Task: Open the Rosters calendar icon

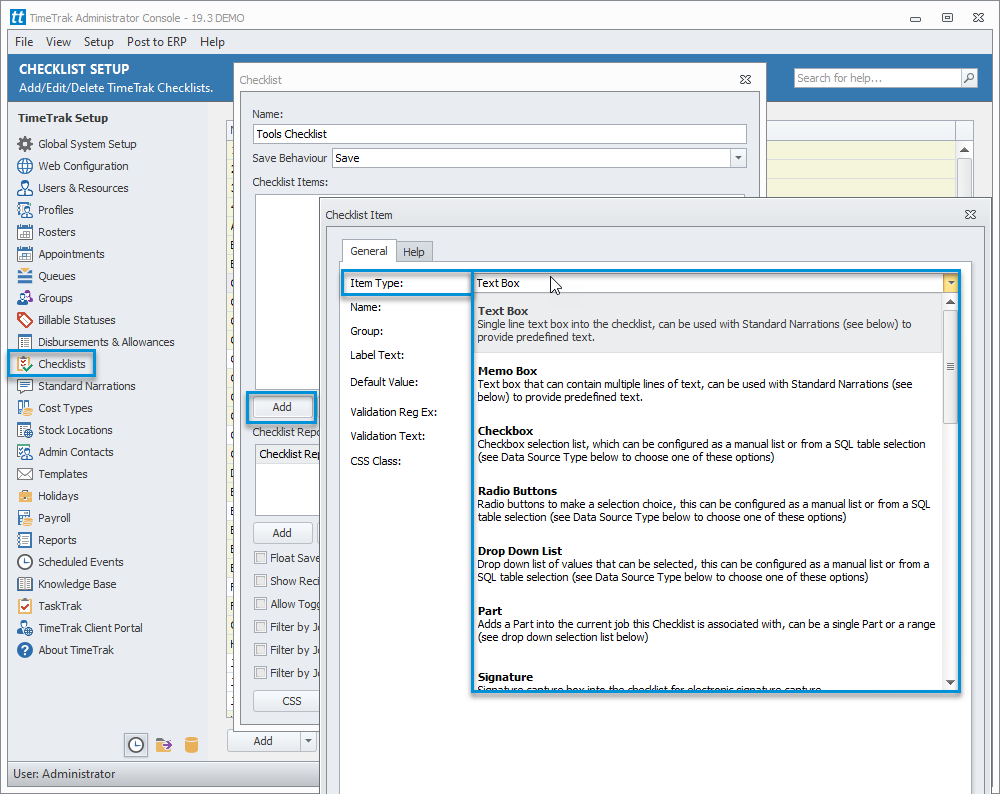Action: click(25, 232)
